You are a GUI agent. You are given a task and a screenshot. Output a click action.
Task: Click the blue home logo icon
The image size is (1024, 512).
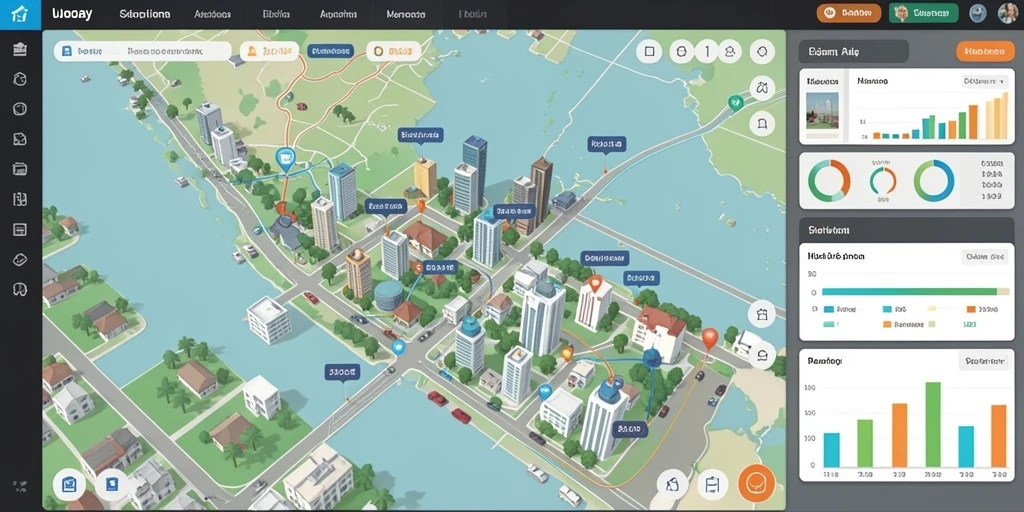coord(20,14)
